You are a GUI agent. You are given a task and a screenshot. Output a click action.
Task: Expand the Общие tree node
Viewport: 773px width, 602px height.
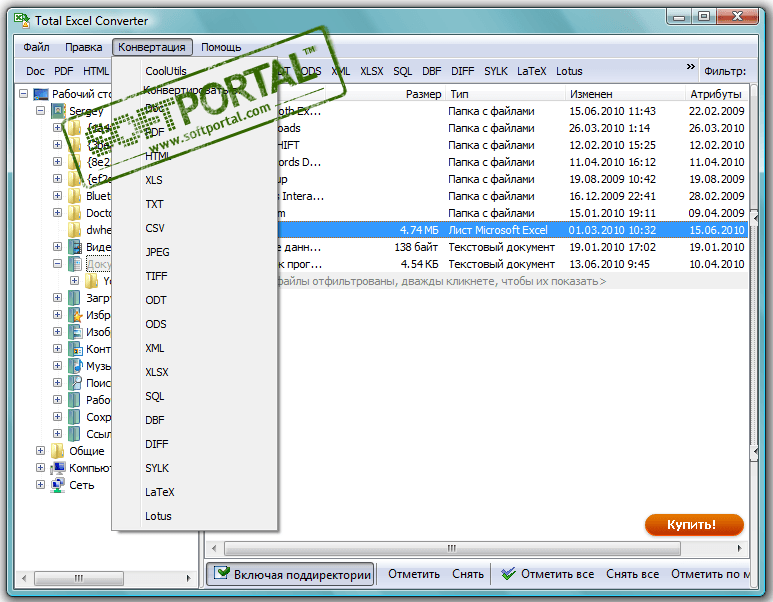tap(40, 451)
